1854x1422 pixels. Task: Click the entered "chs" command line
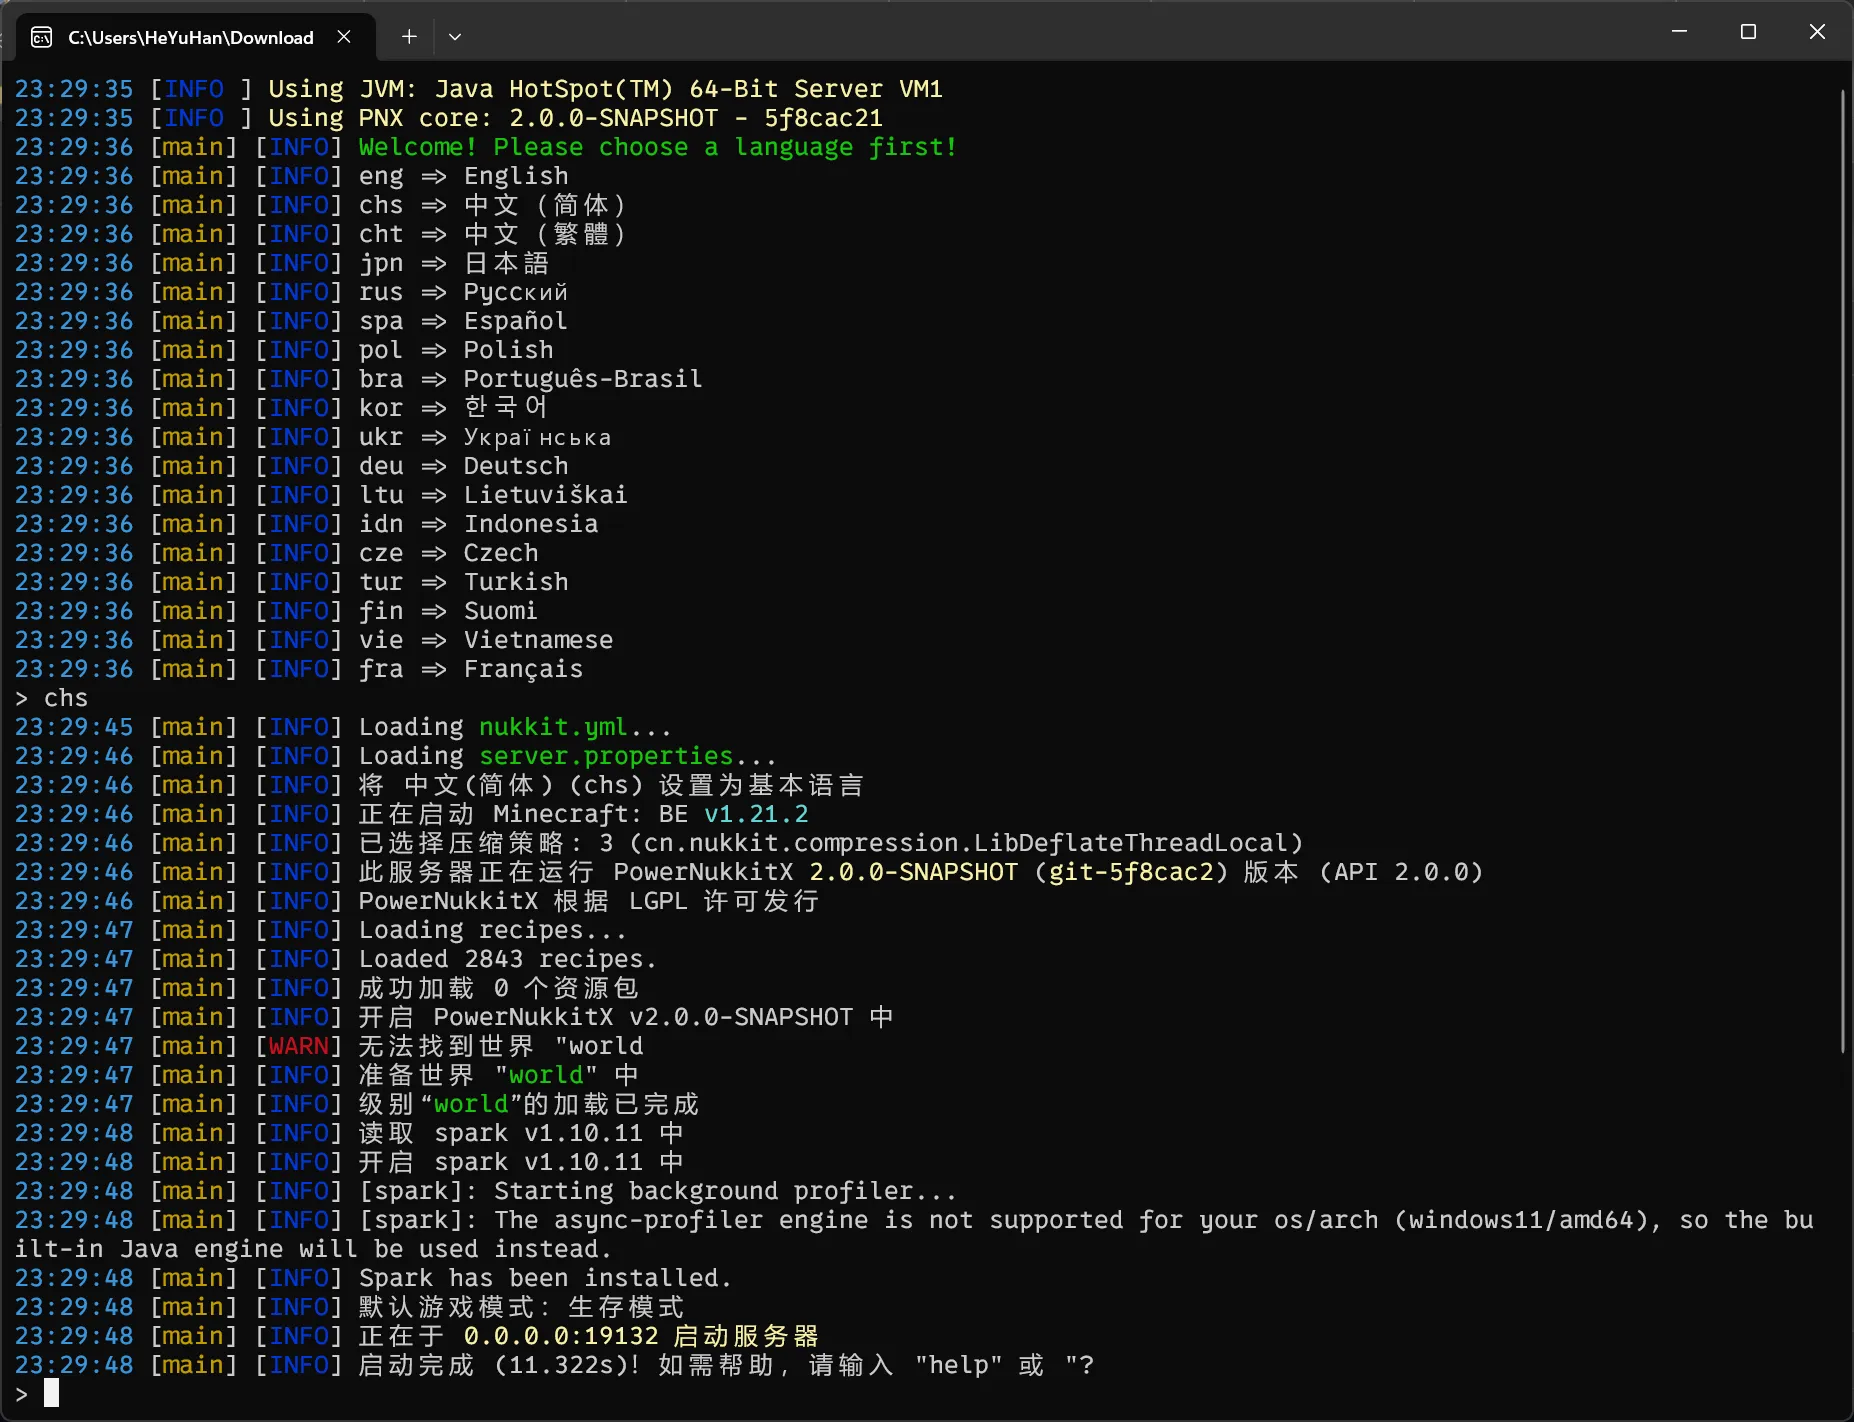(x=65, y=698)
